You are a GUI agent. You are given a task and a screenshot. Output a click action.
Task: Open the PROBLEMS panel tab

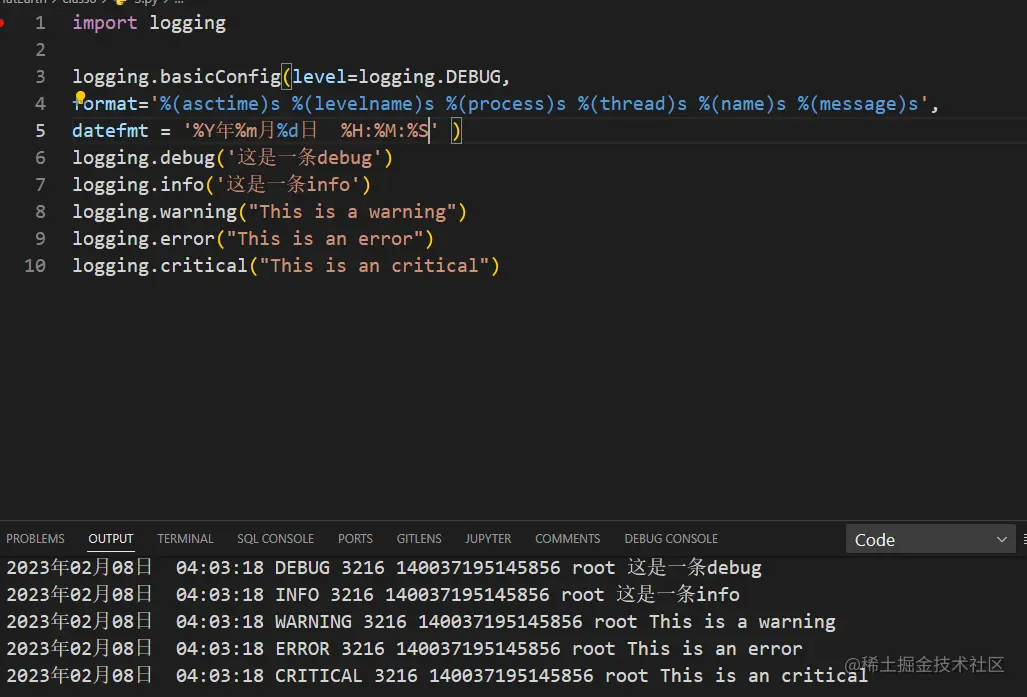click(35, 538)
